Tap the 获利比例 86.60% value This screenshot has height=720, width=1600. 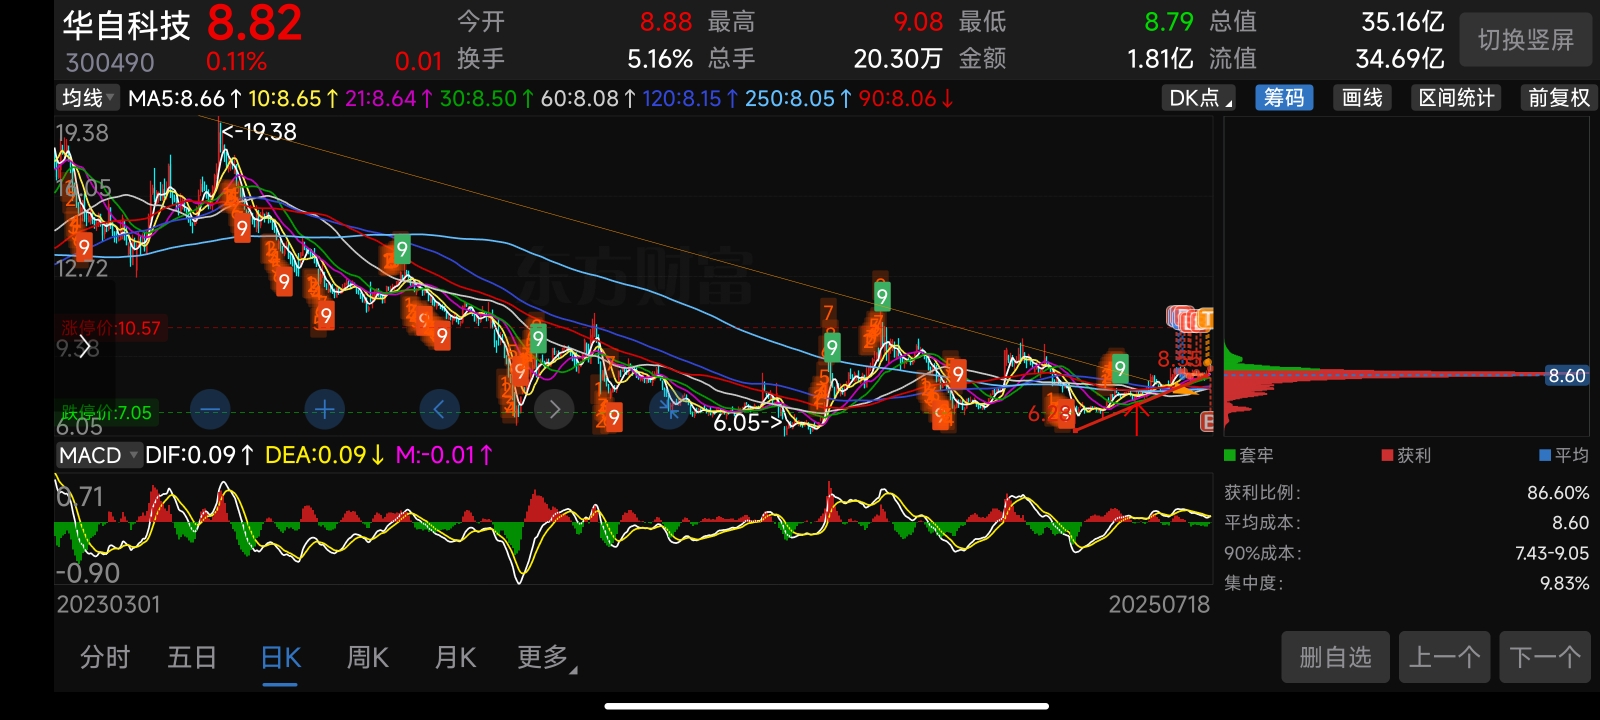(x=1557, y=493)
